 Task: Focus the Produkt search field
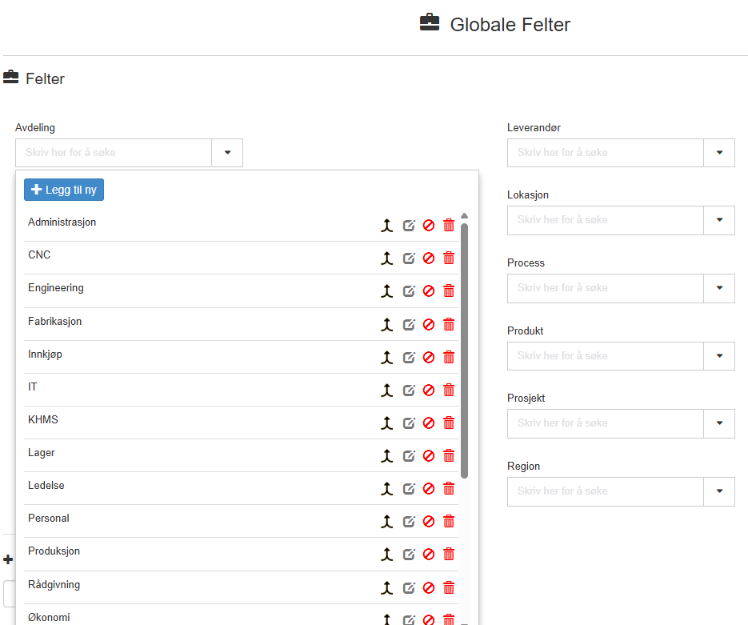click(x=605, y=356)
